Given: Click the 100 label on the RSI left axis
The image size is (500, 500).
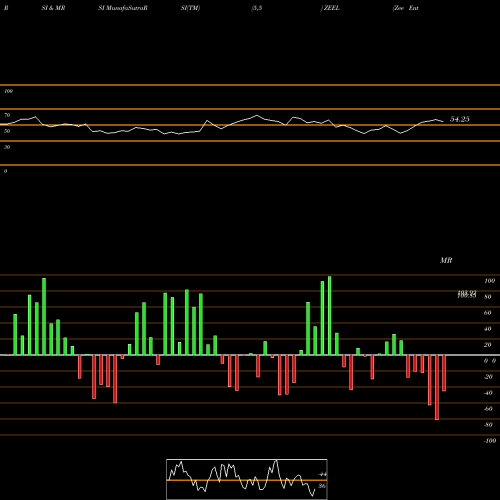Looking at the screenshot, I should (8, 91).
